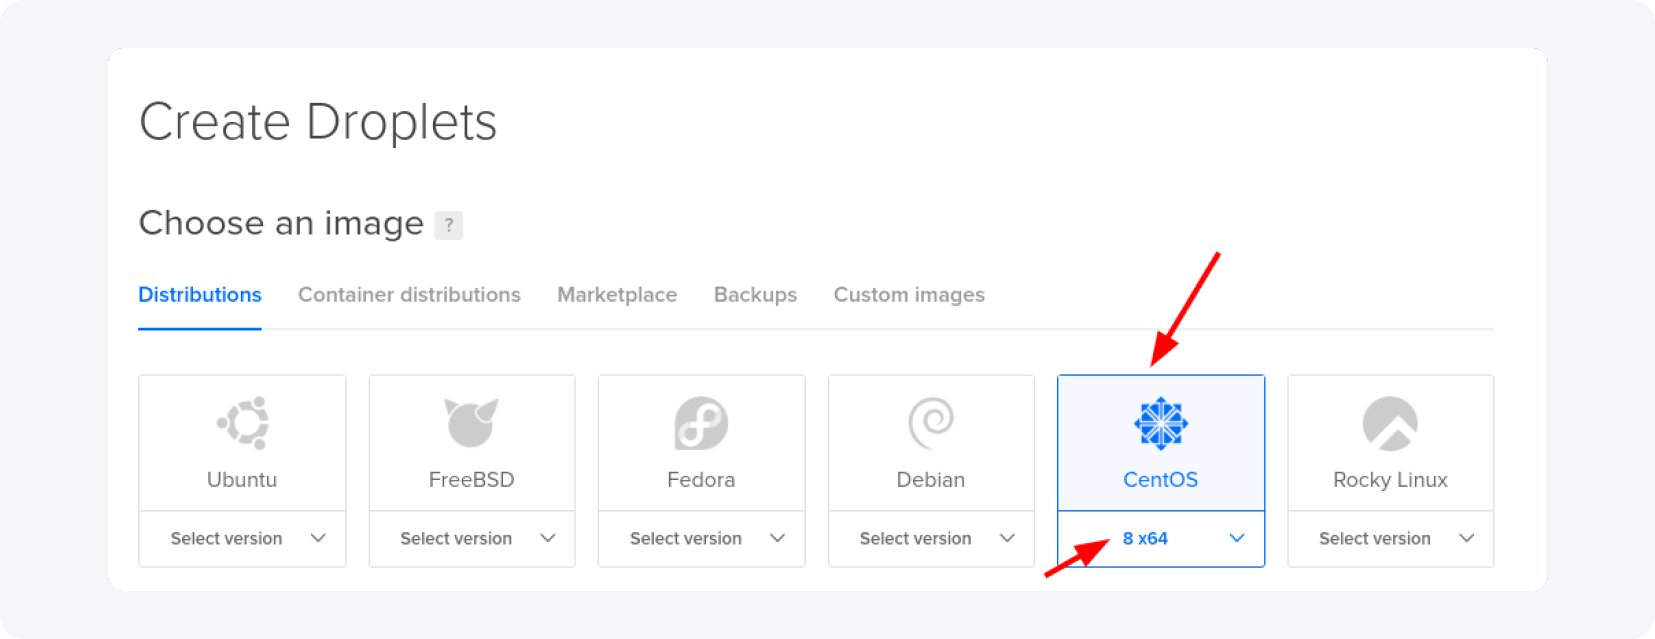The image size is (1655, 639).
Task: Change CentOS 8 x64 version dropdown
Action: [1161, 539]
